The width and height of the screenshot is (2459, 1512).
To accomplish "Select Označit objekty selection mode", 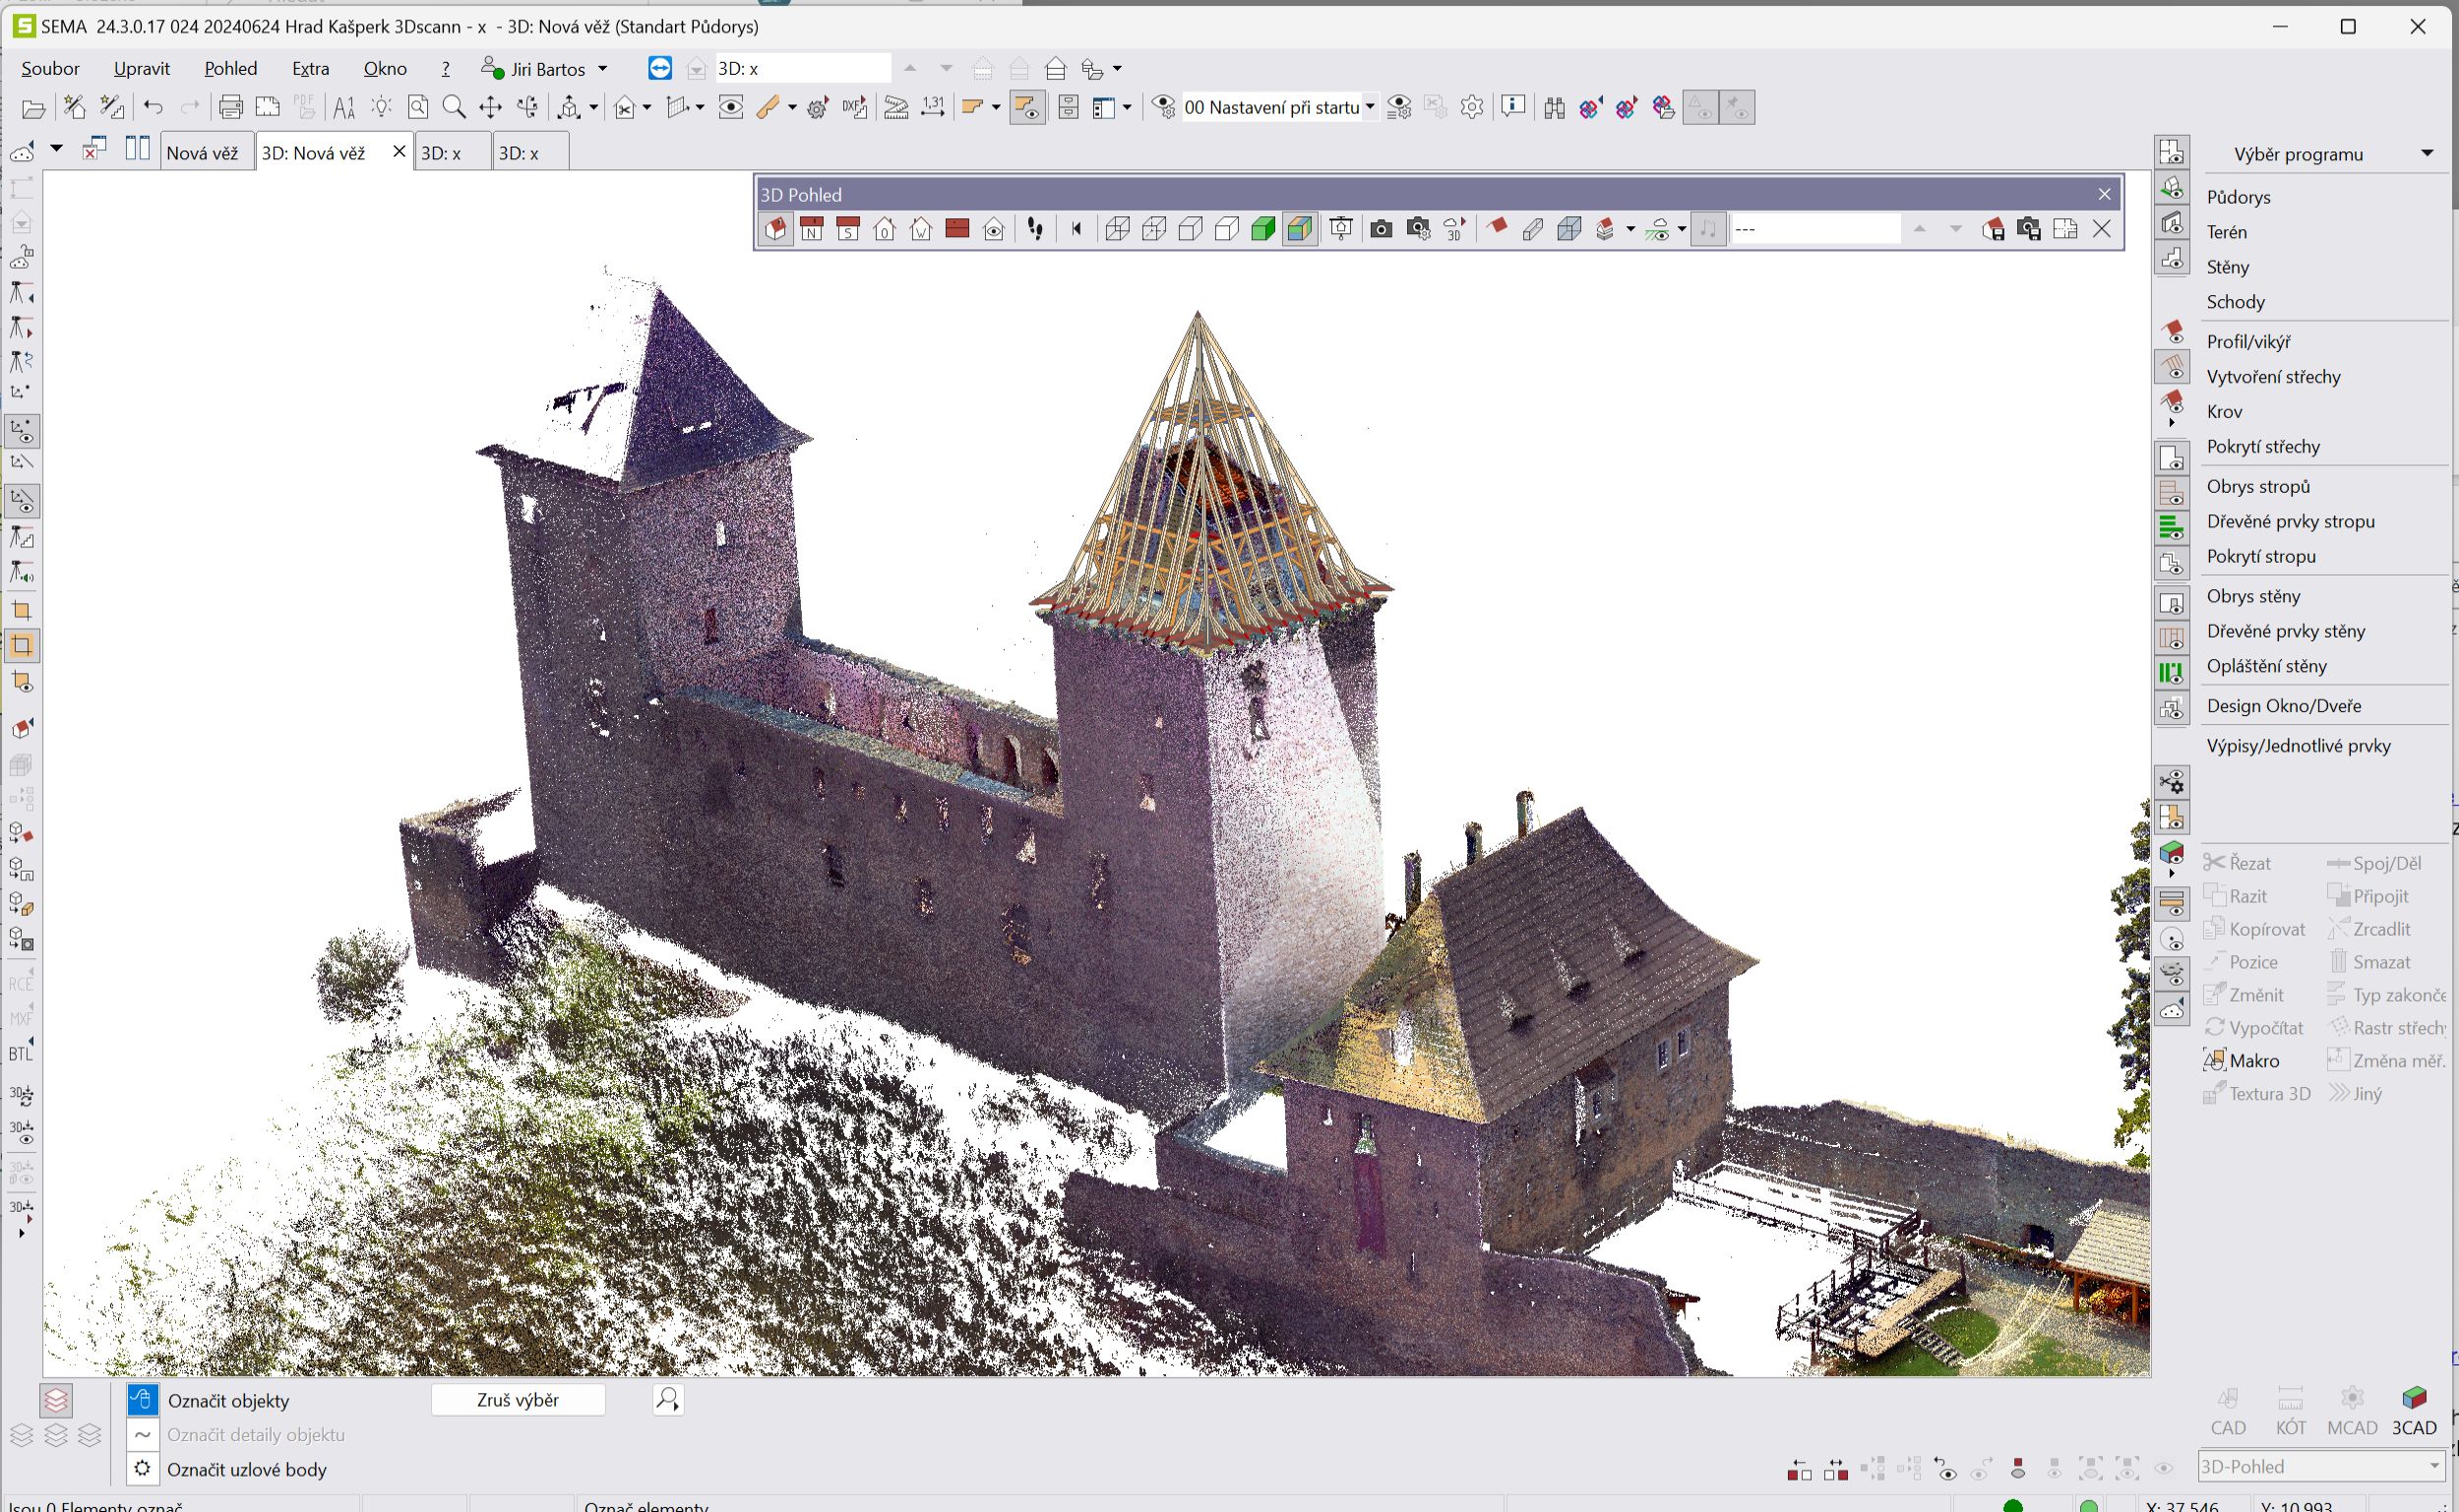I will tap(228, 1400).
